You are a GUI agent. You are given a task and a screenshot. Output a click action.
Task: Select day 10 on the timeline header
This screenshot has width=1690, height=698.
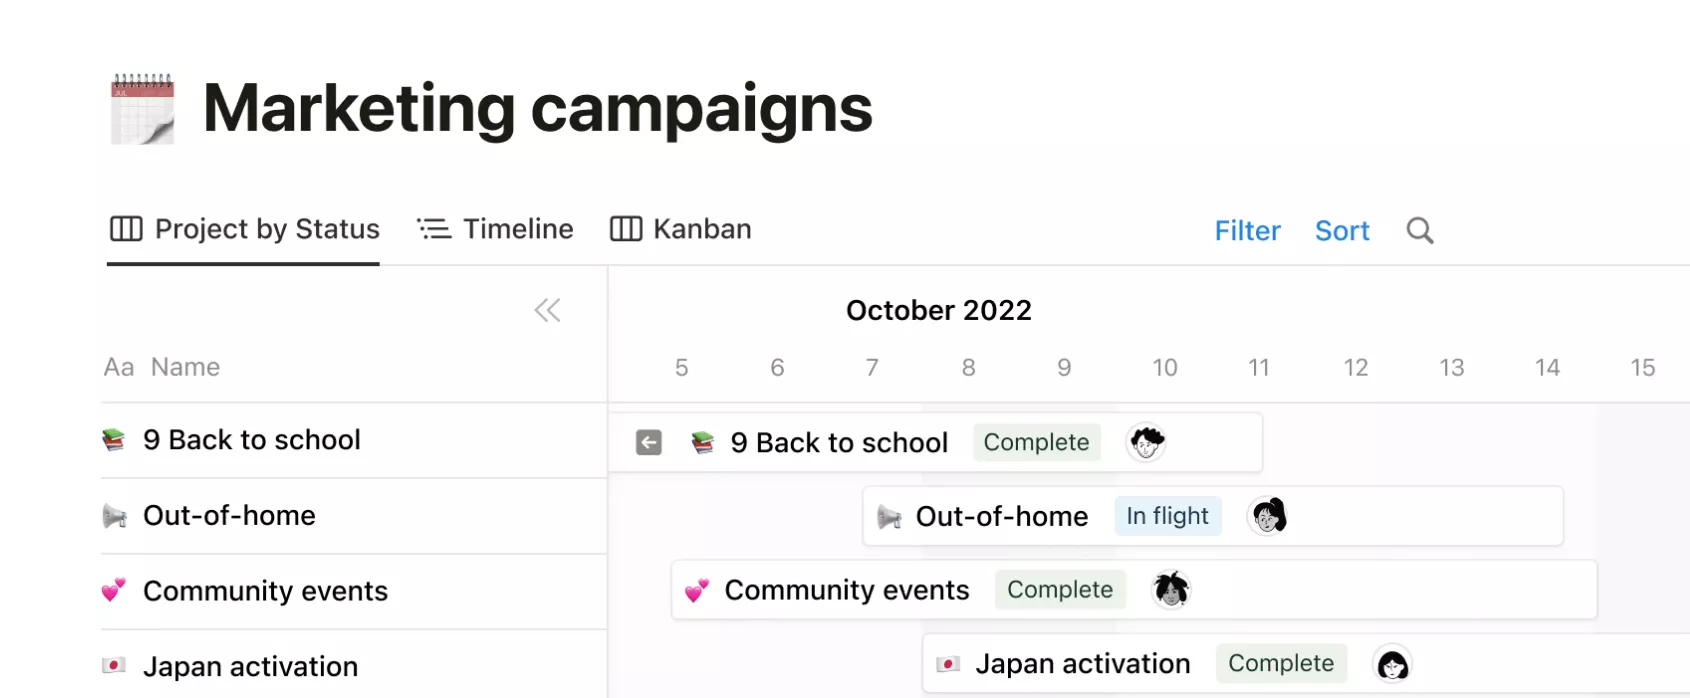pos(1164,368)
